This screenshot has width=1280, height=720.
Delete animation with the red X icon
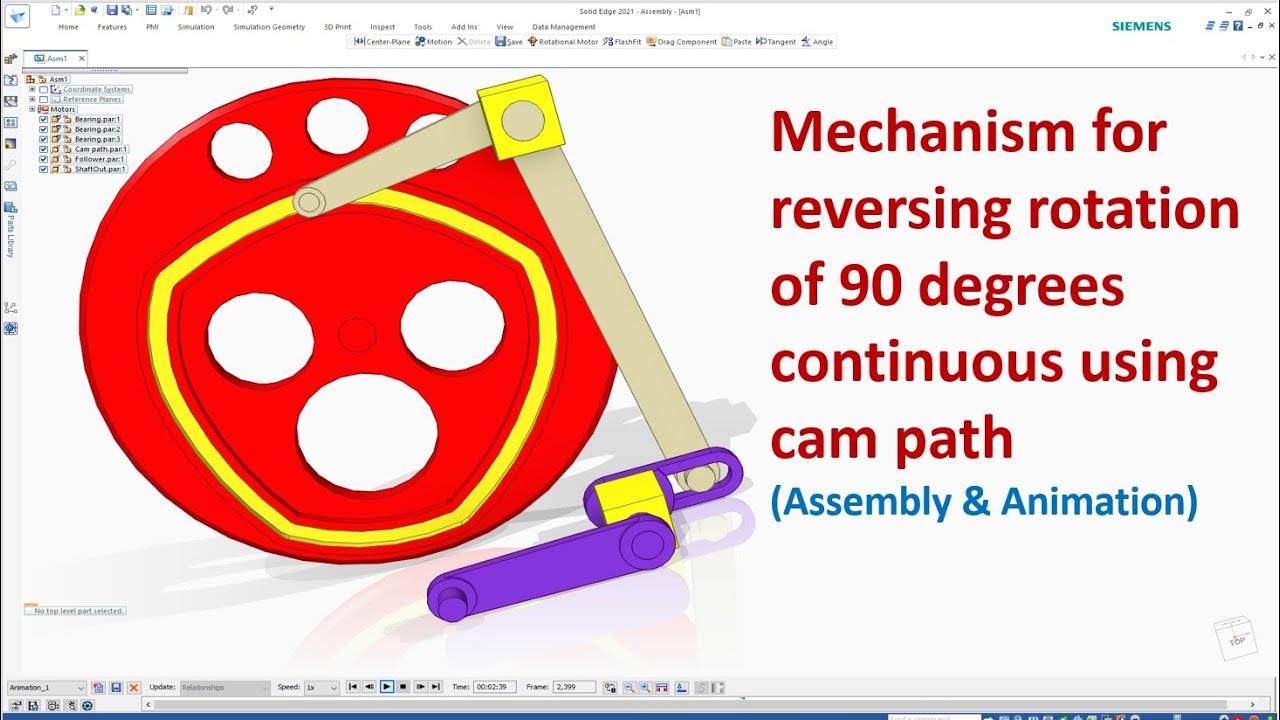(x=134, y=688)
